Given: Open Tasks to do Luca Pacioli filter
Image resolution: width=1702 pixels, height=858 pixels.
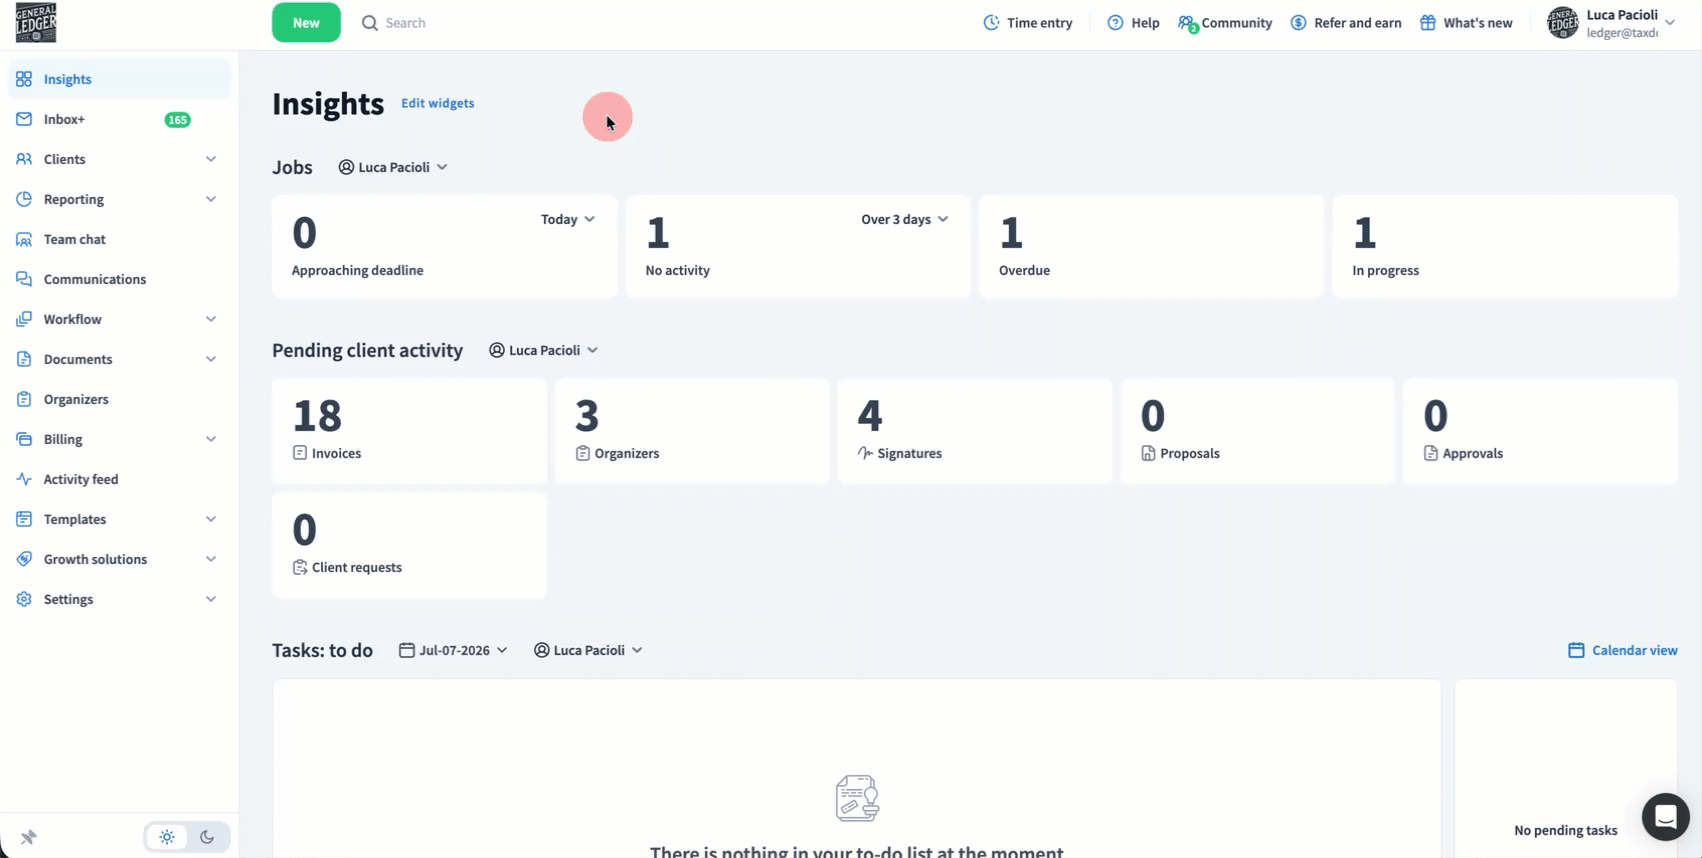Looking at the screenshot, I should 588,650.
